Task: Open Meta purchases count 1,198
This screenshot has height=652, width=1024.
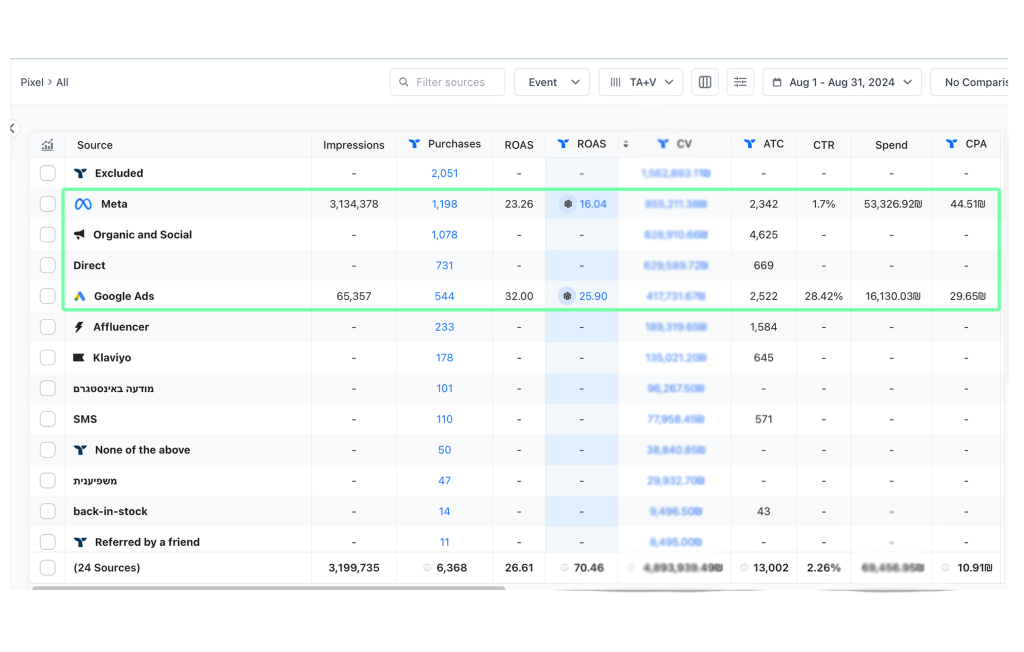Action: pos(444,204)
